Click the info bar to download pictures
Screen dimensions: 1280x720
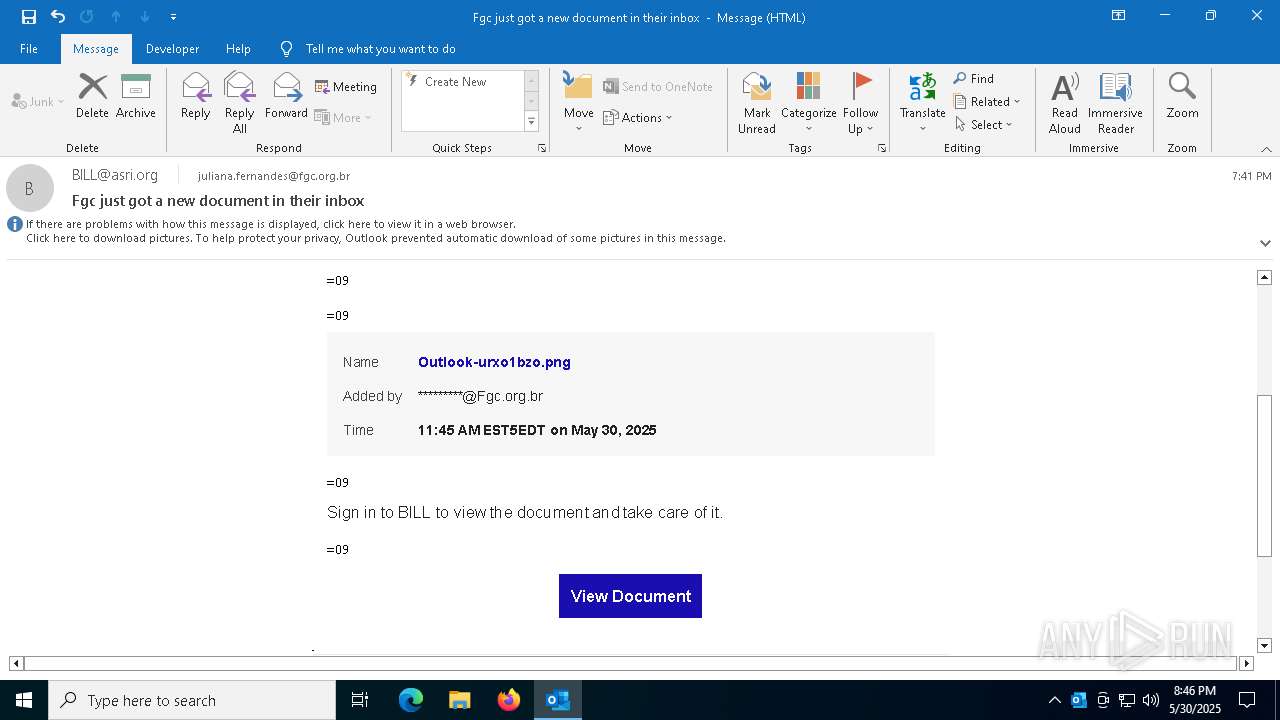[375, 239]
